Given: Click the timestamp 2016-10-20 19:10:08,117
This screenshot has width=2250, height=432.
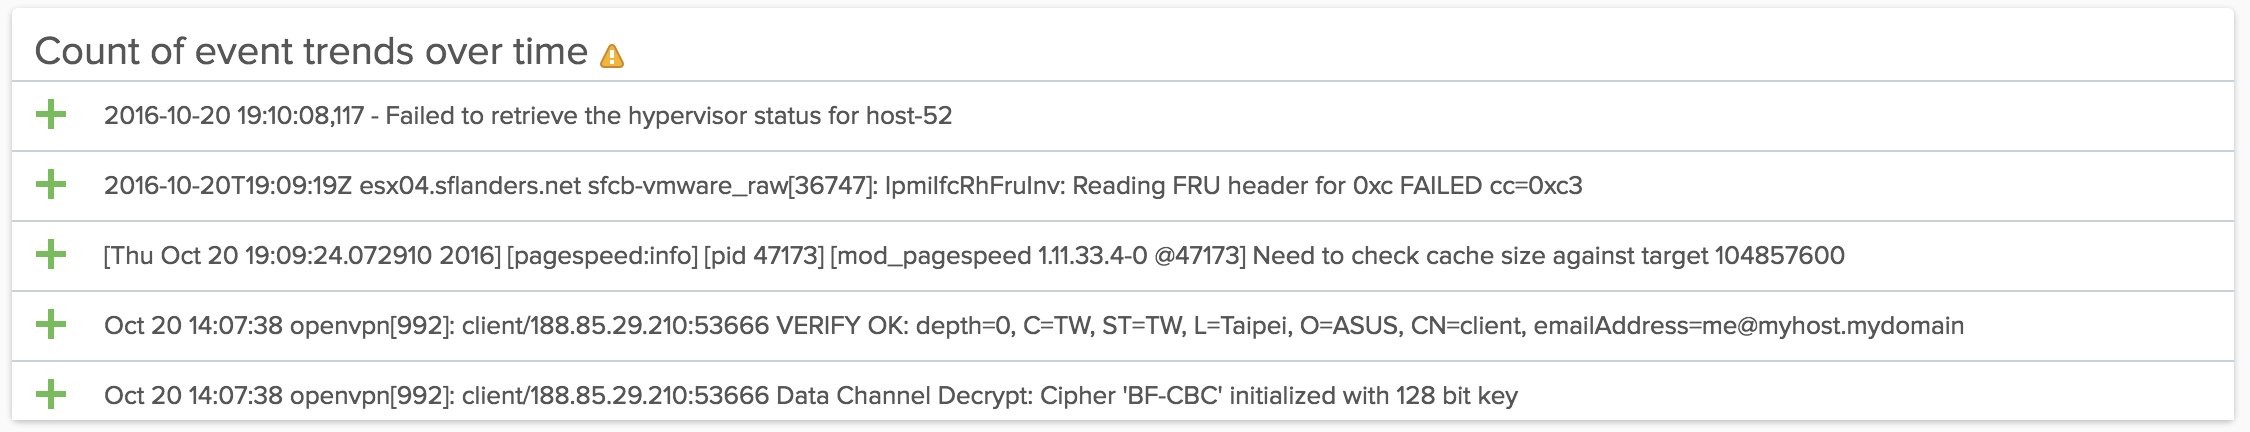Looking at the screenshot, I should (234, 116).
